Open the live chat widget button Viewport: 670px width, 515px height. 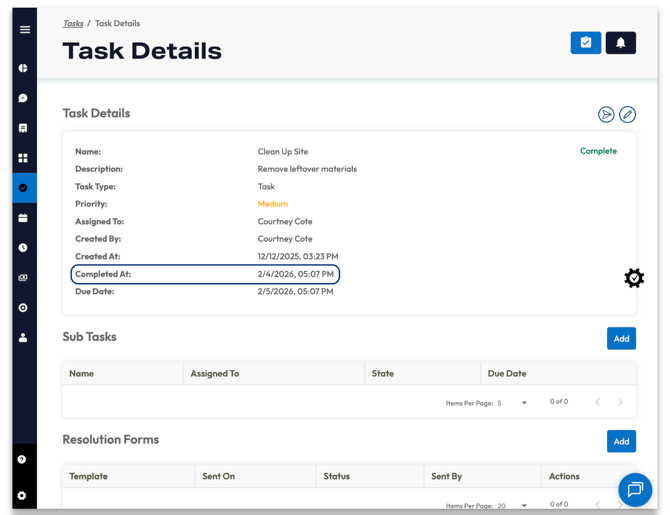coord(635,490)
